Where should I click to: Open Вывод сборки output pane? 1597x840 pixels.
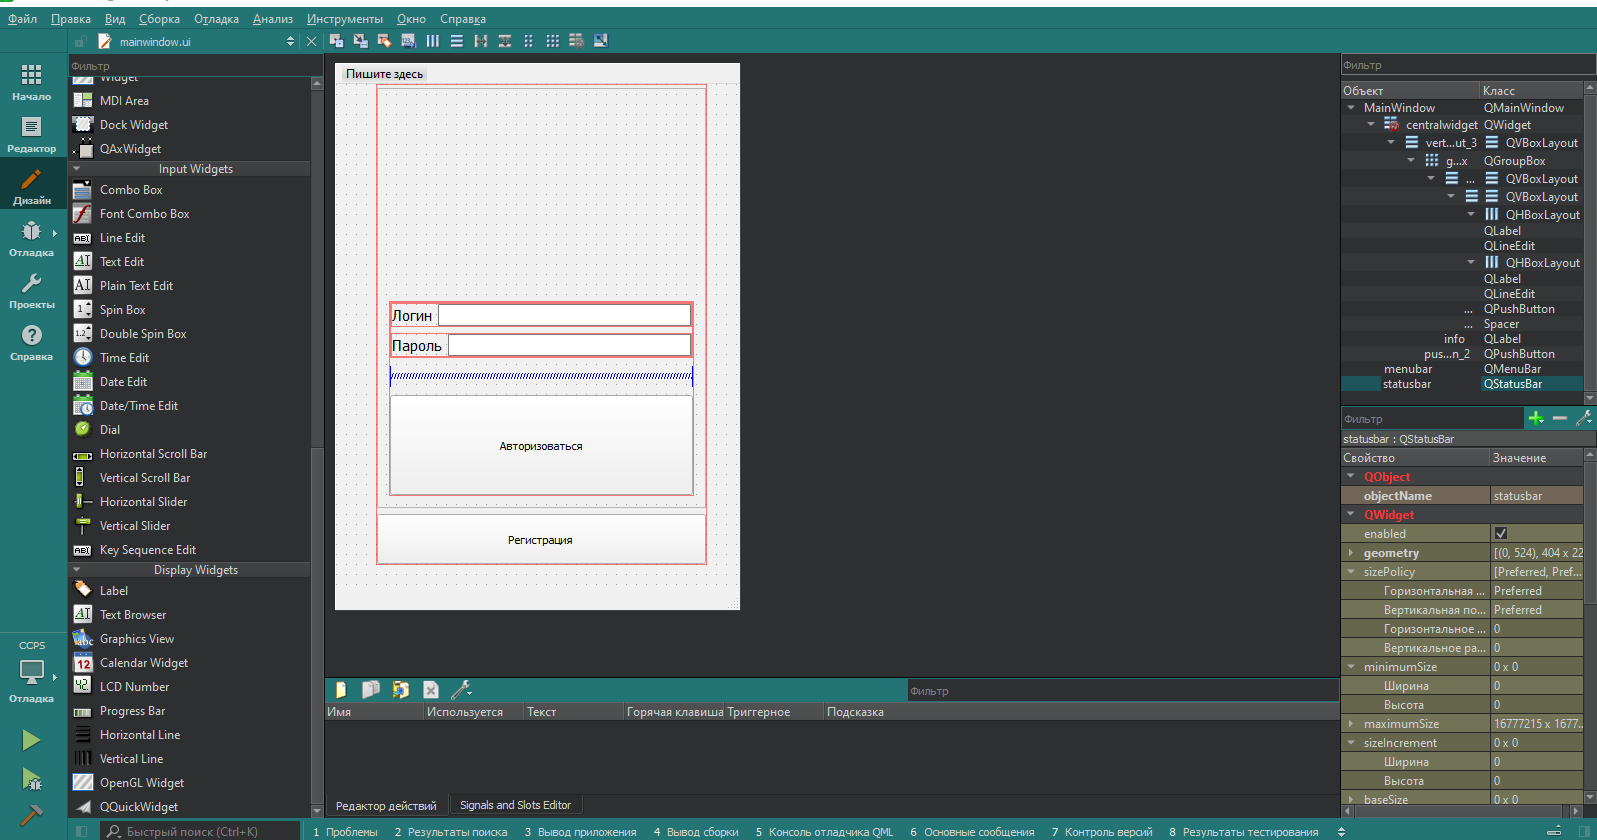click(696, 832)
